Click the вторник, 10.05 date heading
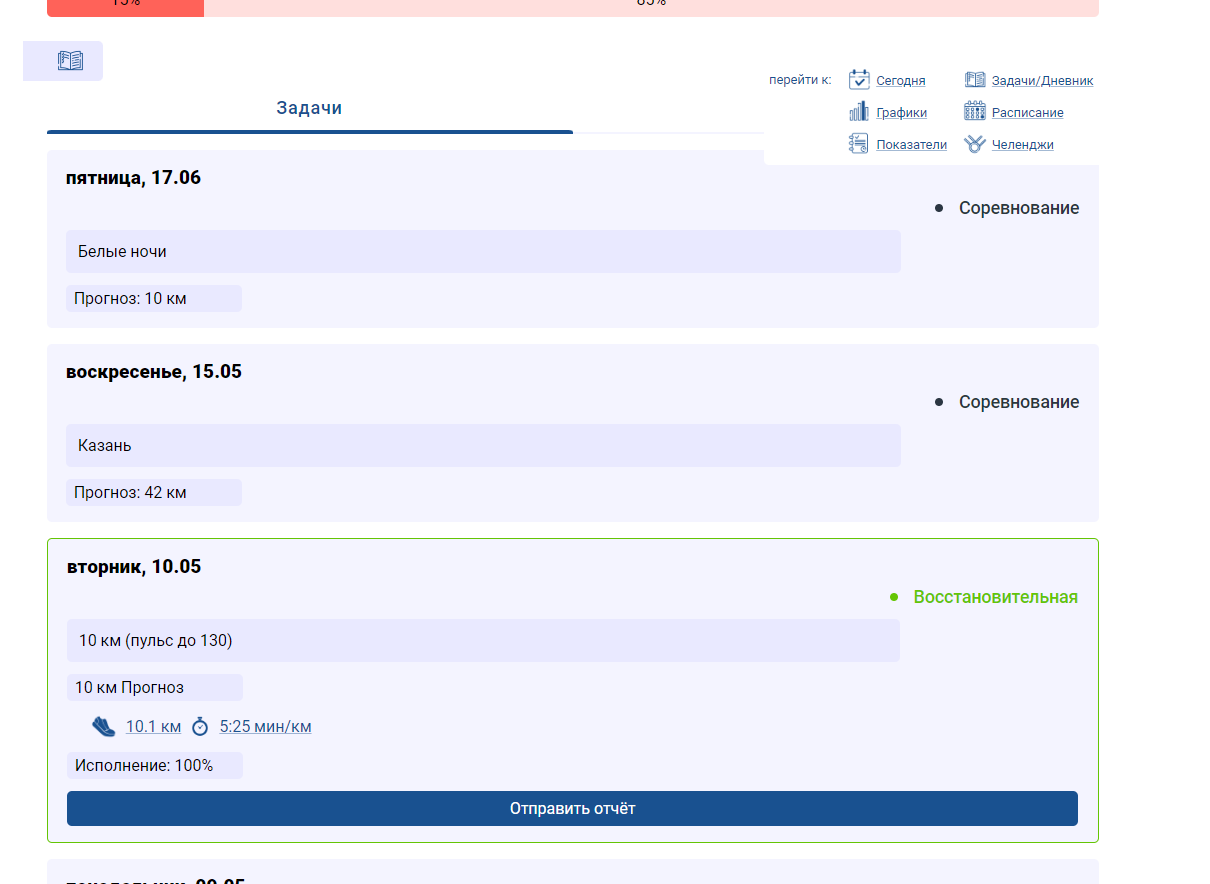 (134, 567)
